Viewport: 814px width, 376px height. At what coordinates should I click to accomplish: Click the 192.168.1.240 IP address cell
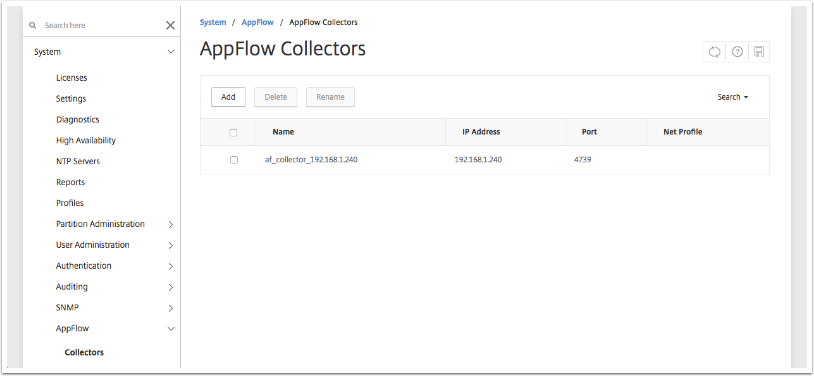[x=478, y=160]
